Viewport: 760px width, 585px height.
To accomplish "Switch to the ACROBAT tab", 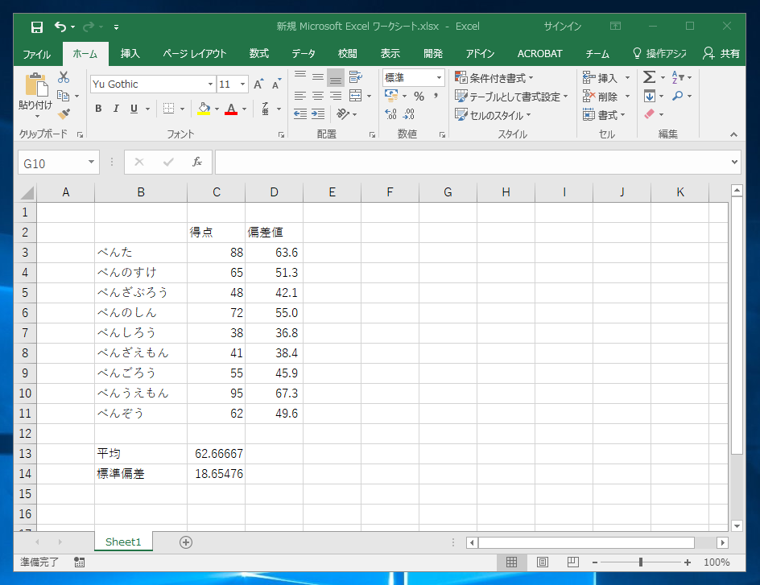I will (539, 54).
